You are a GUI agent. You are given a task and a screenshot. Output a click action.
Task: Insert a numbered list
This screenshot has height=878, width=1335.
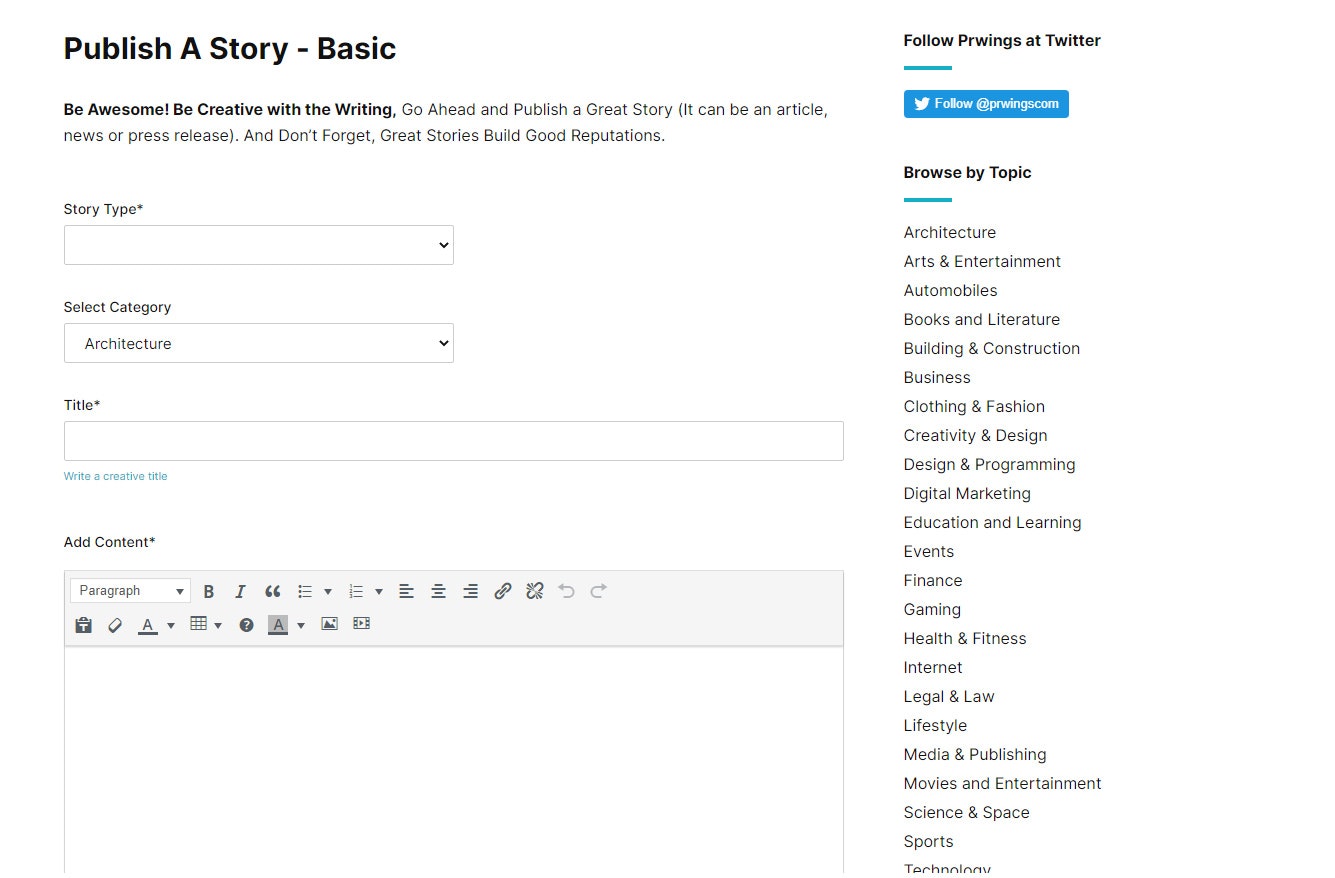coord(356,591)
